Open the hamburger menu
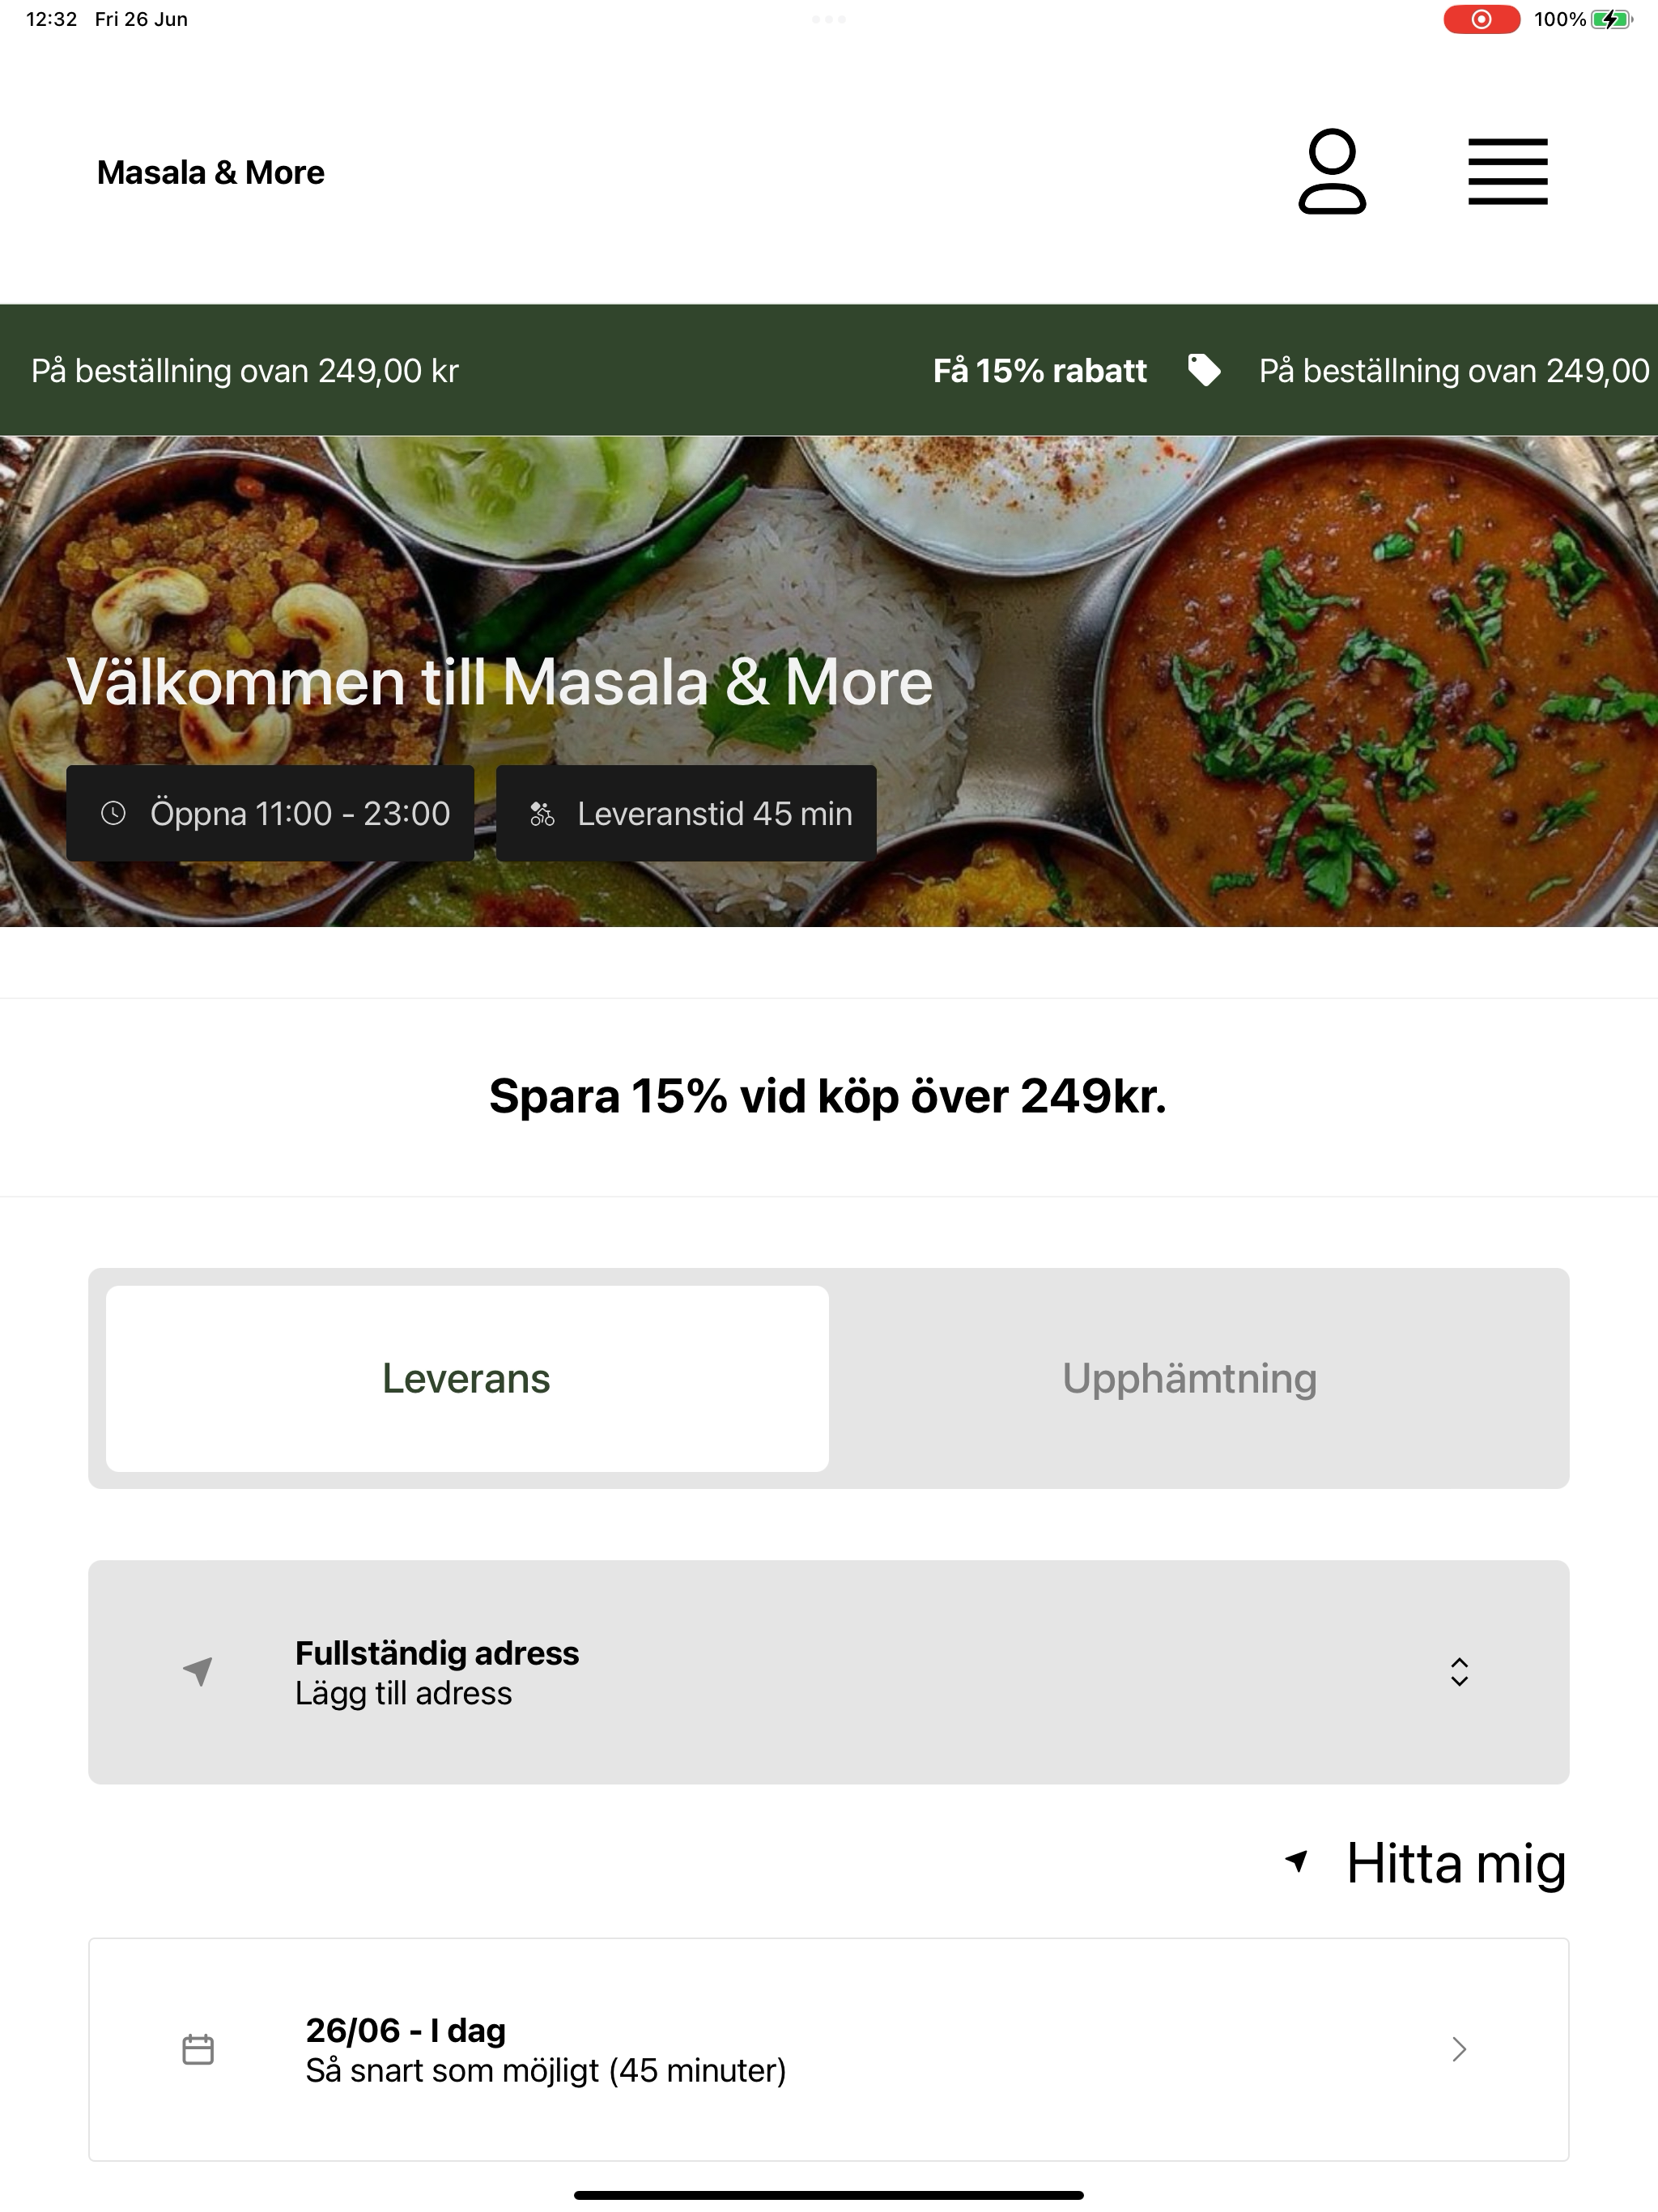 coord(1508,172)
